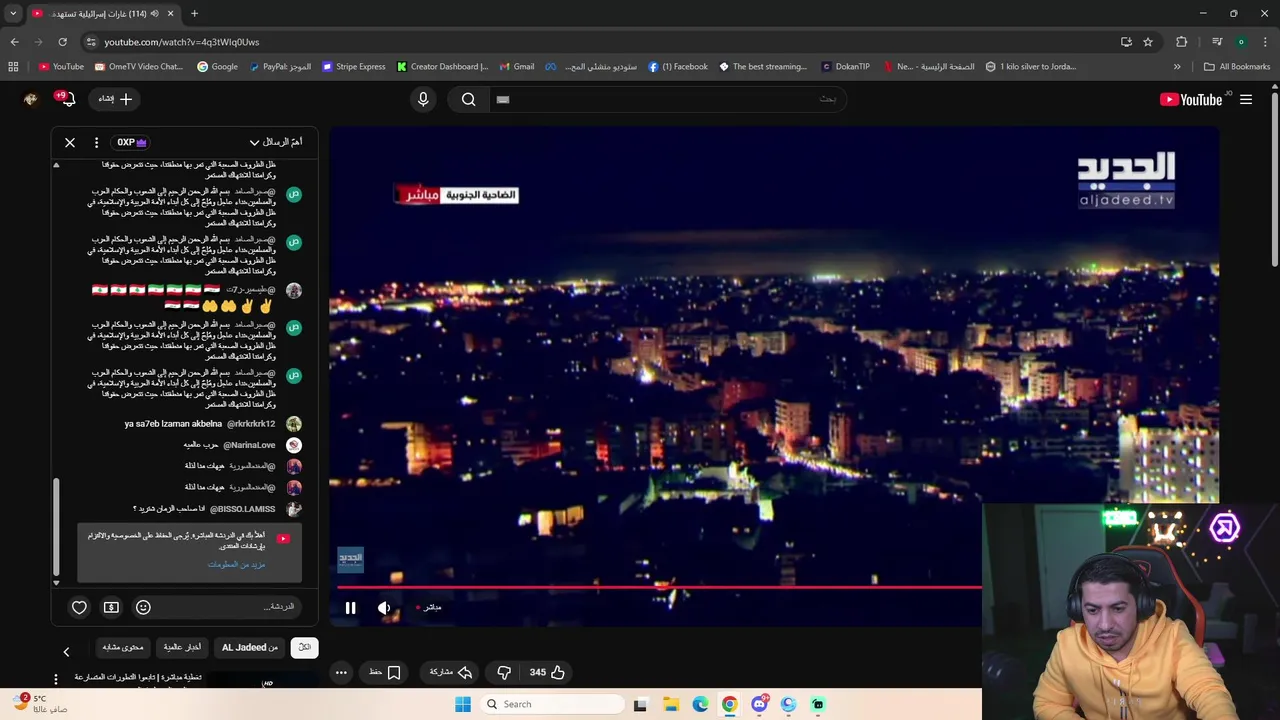This screenshot has width=1280, height=720.
Task: Select the 'من AL Jadeed' filter chip
Action: [250, 647]
